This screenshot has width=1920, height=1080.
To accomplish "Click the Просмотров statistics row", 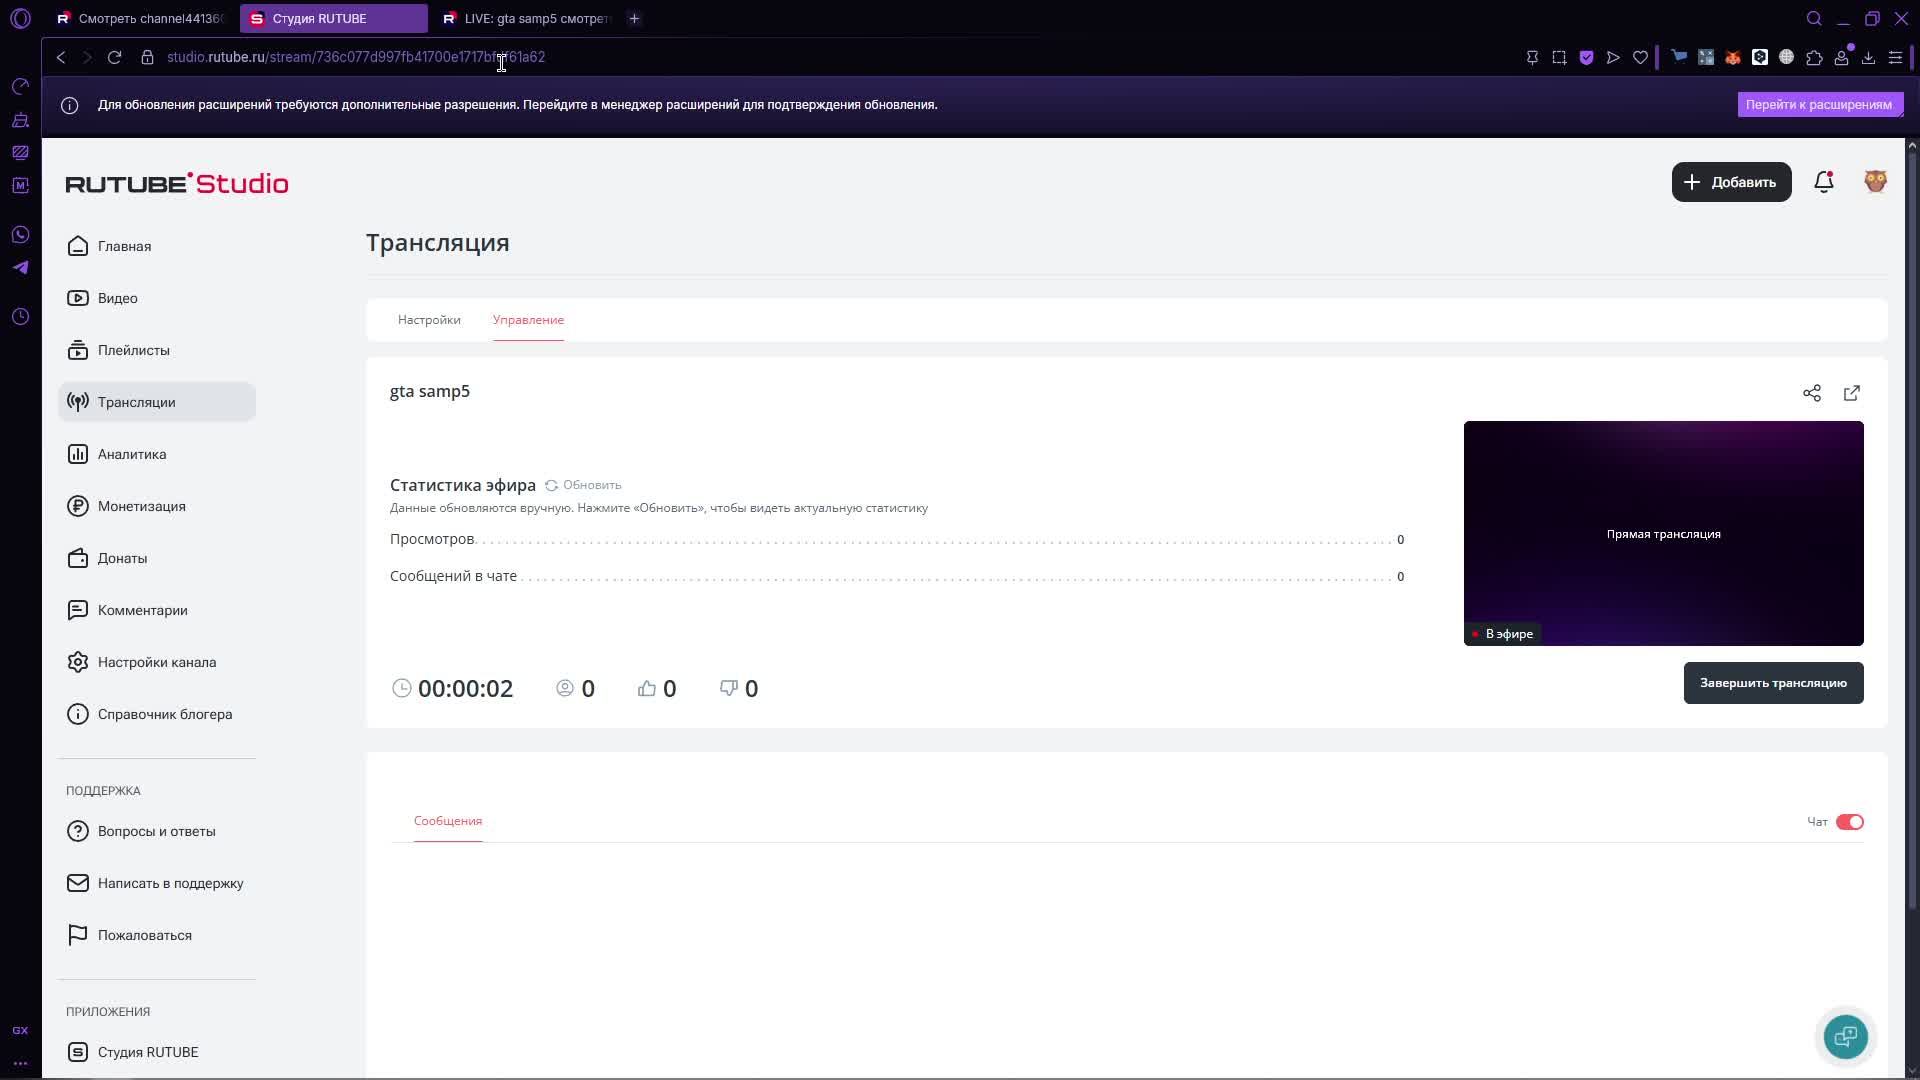I will coord(897,539).
